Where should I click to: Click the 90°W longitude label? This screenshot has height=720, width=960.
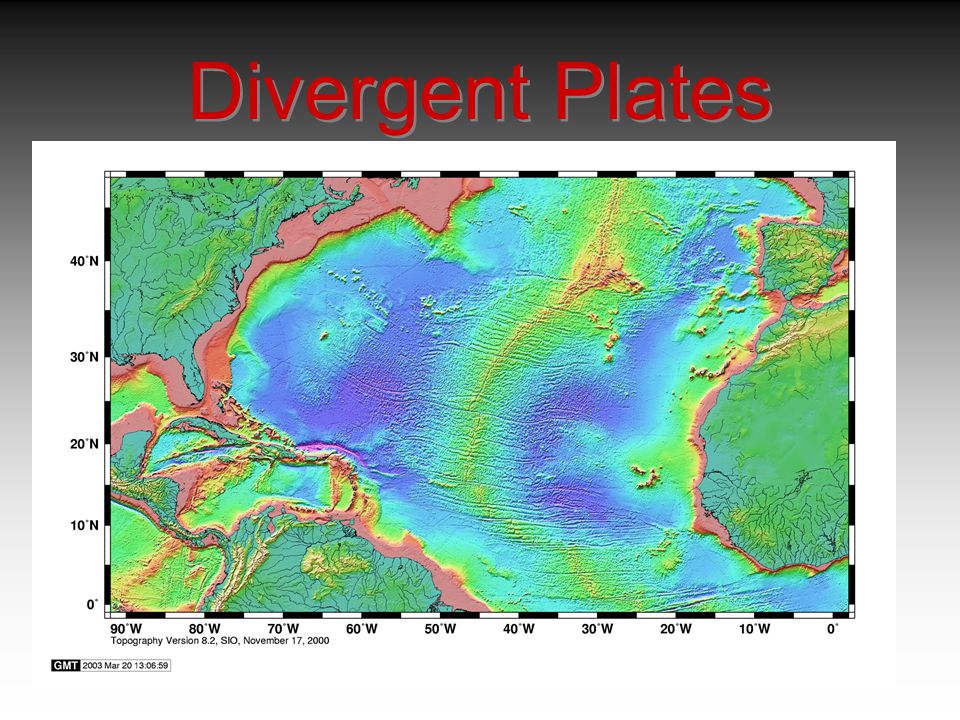(x=126, y=629)
